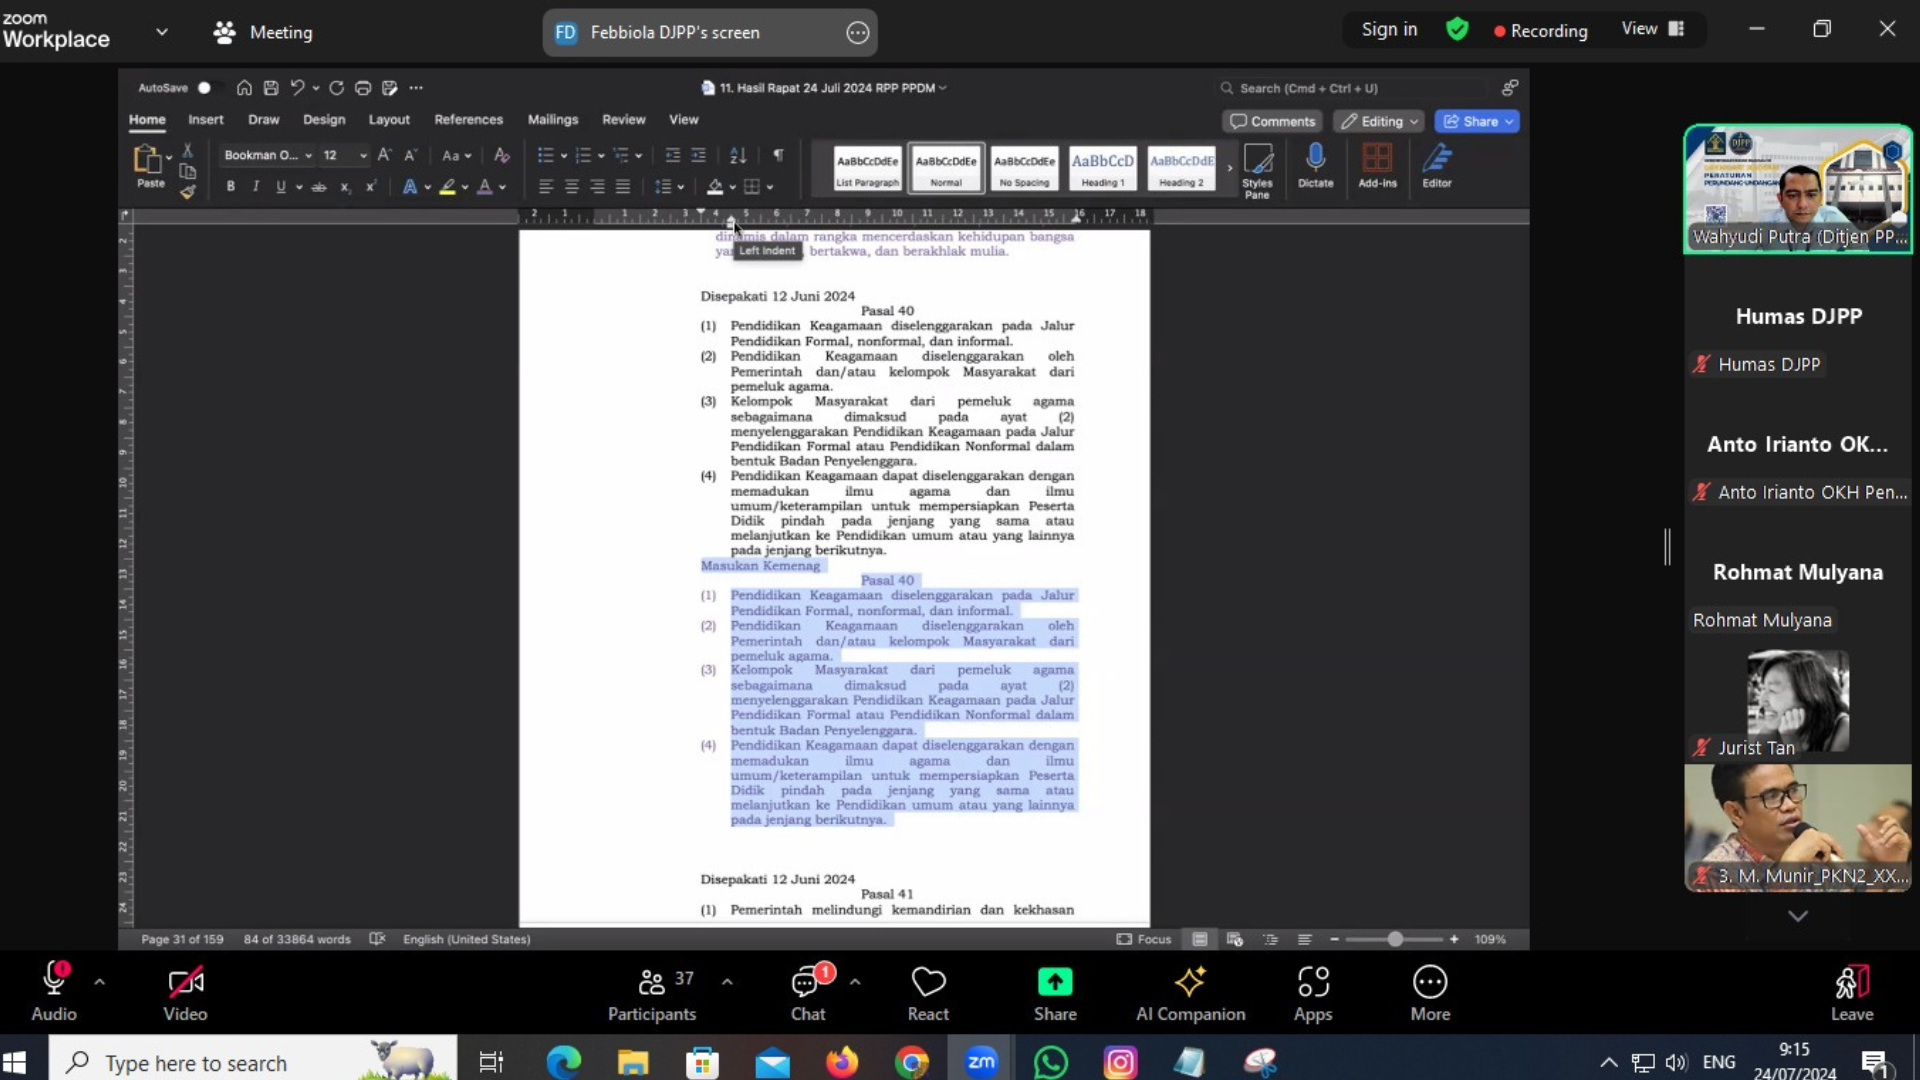Click the Cut scissors icon

point(187,151)
